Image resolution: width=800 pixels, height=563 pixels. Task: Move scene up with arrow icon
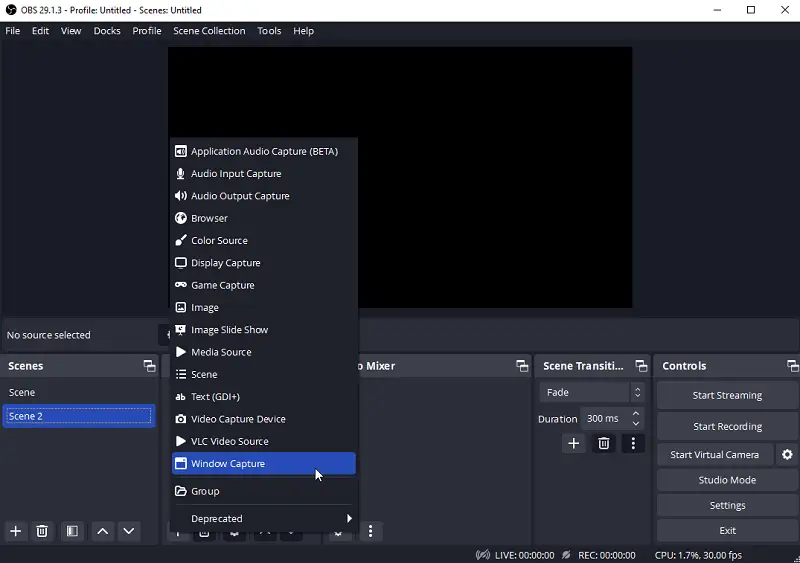103,531
